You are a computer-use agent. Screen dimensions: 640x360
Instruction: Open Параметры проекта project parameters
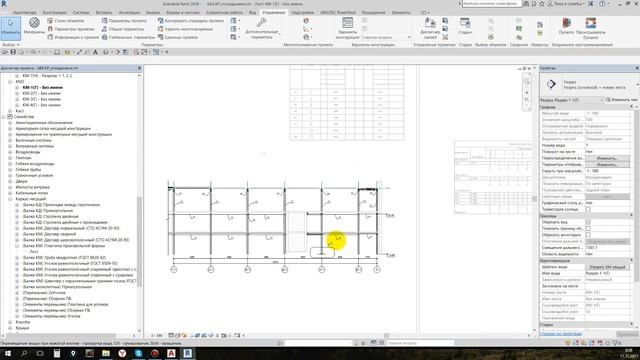[124, 20]
